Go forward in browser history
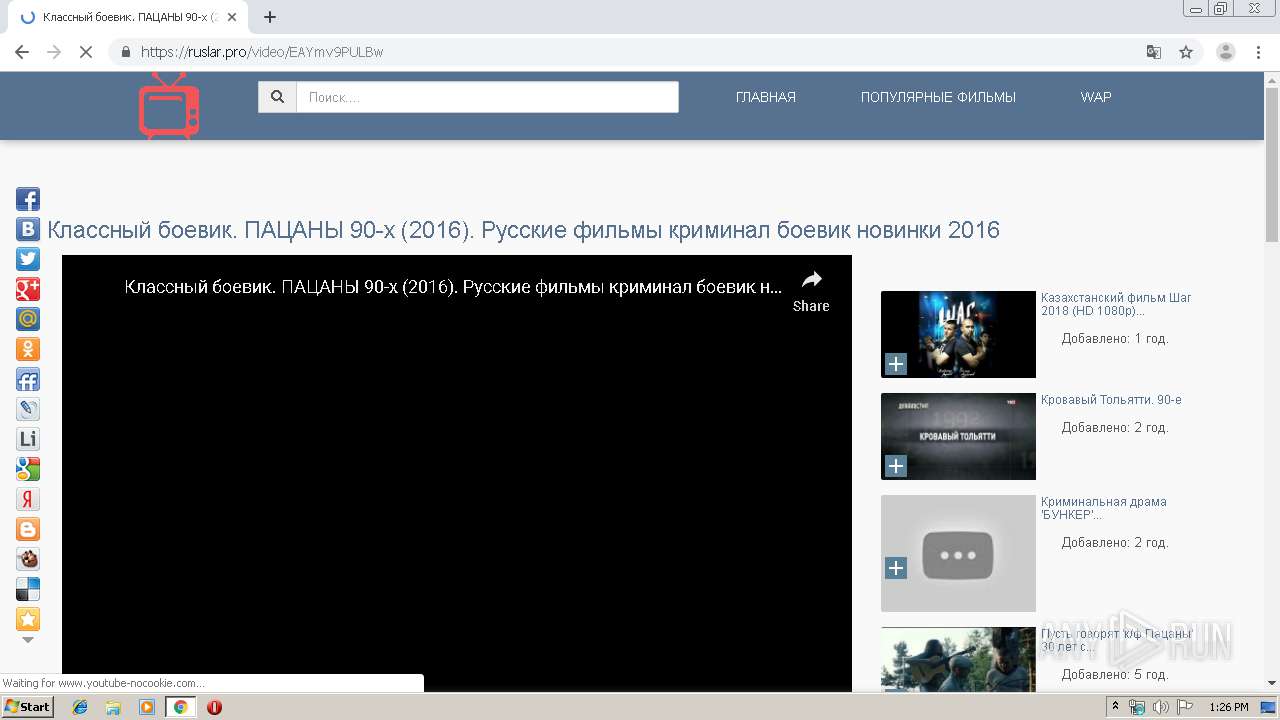Screen dimensions: 1280x720 [x=54, y=52]
